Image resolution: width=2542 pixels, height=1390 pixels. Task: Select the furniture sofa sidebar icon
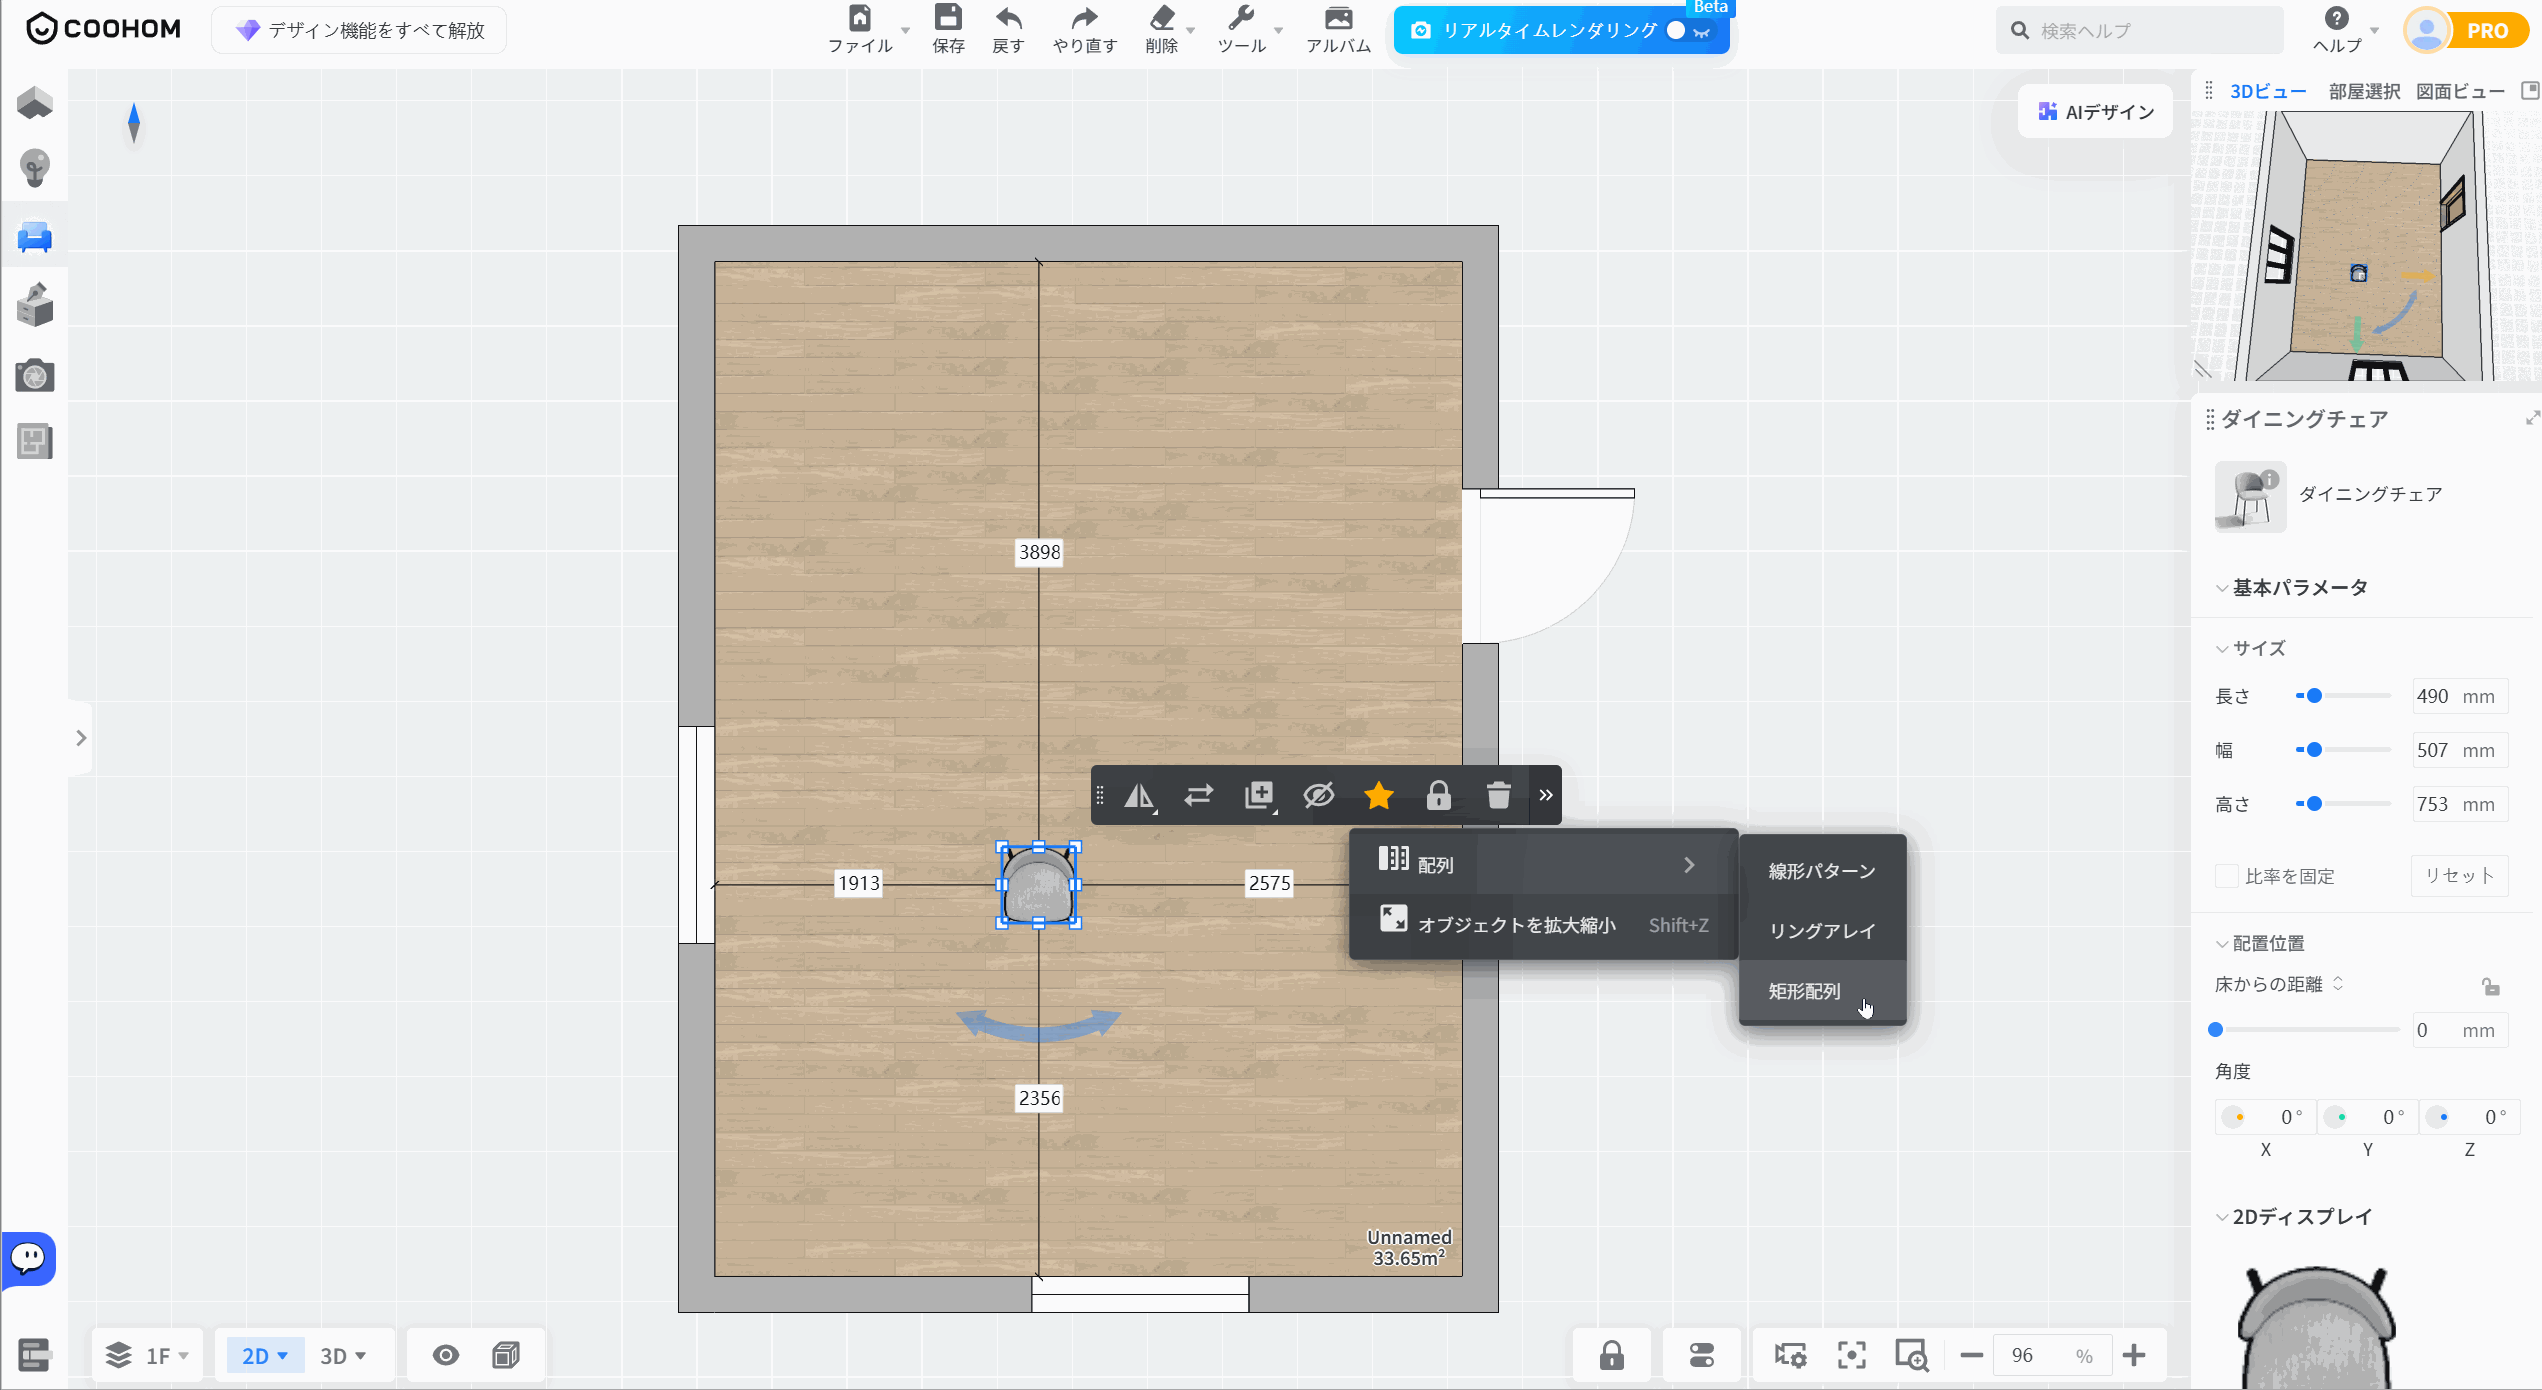[35, 237]
